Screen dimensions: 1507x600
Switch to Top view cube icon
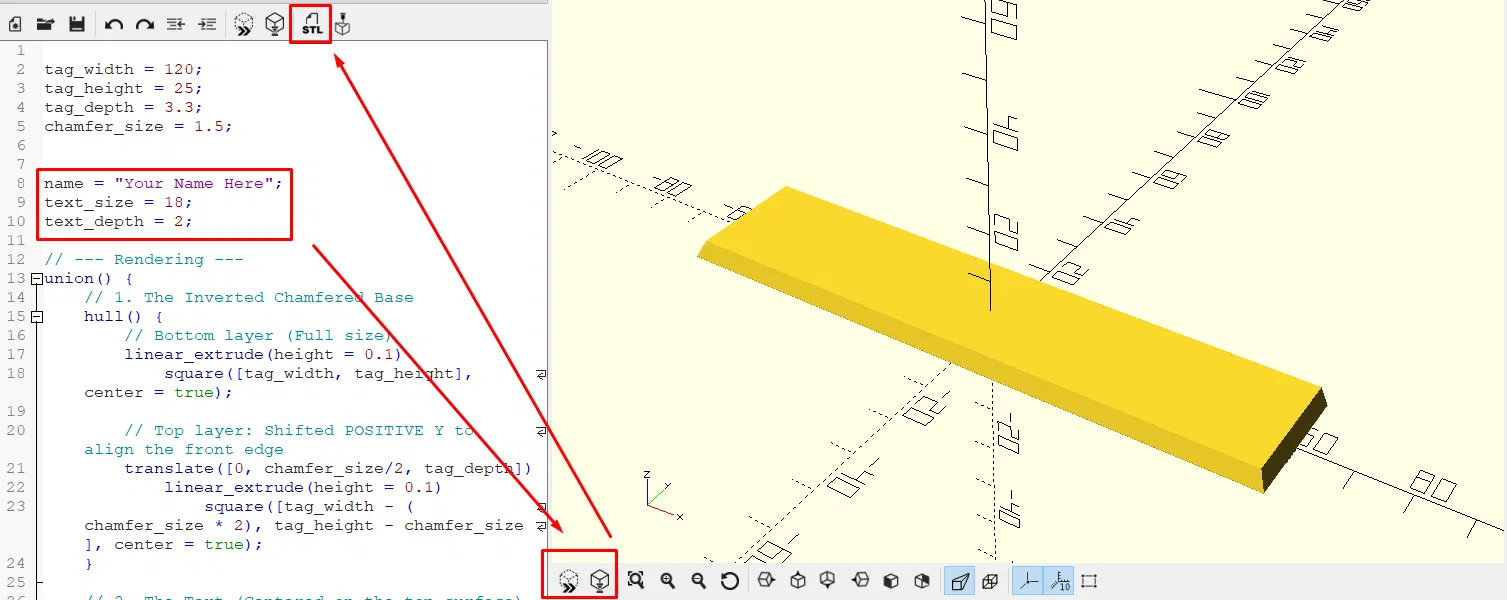click(797, 581)
